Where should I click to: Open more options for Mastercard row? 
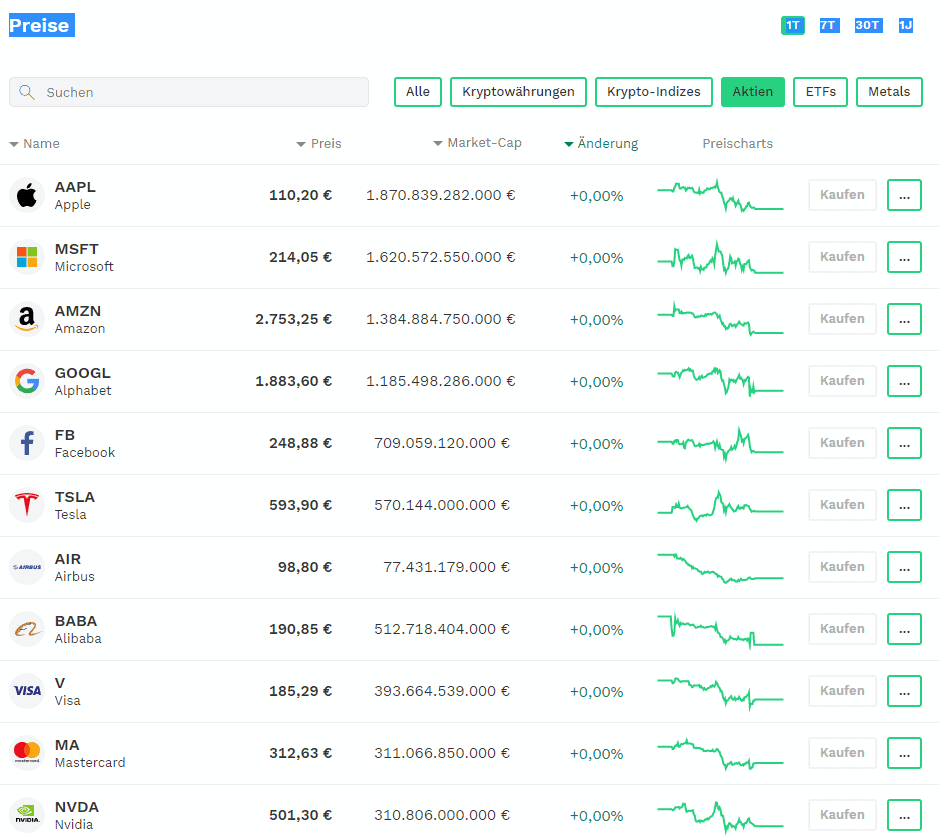pyautogui.click(x=904, y=753)
